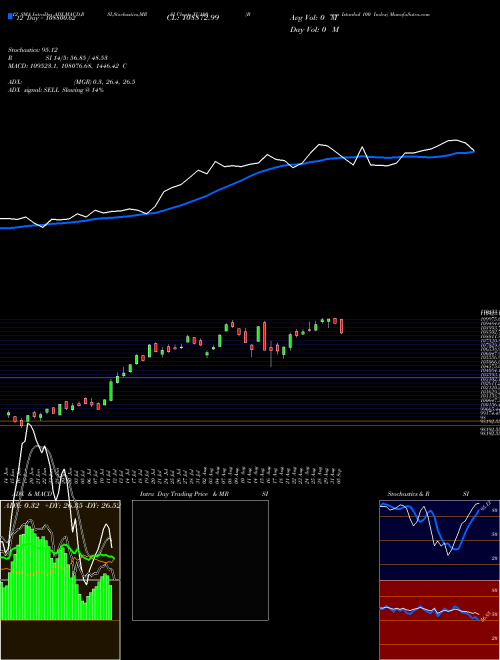This screenshot has width=500, height=660.
Task: Click the ADX & MACD panel title
Action: 32,494
